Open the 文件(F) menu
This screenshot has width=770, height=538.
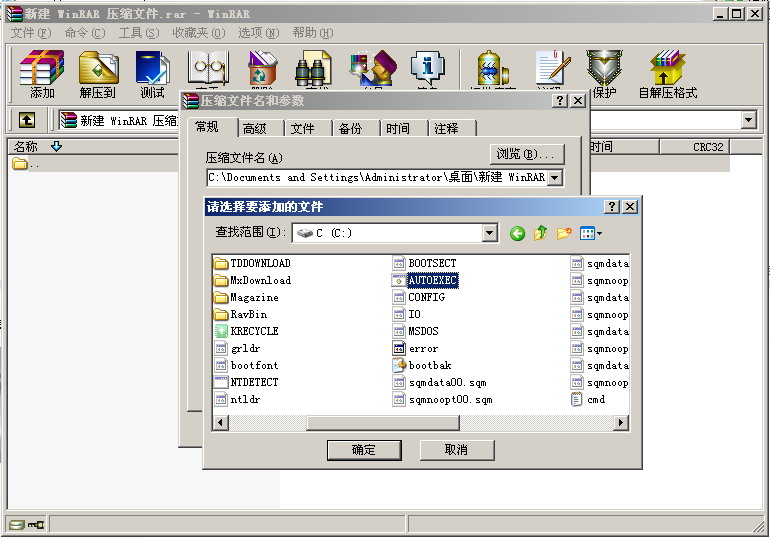coord(31,33)
